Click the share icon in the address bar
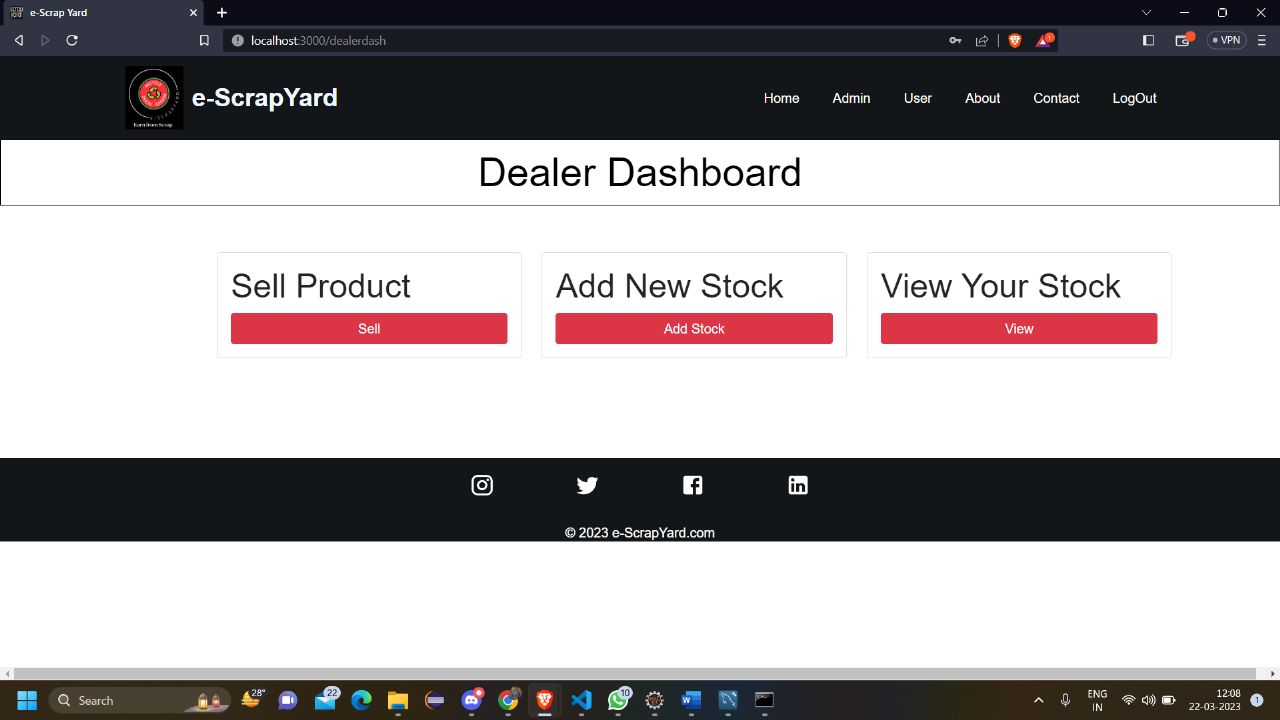 point(982,40)
